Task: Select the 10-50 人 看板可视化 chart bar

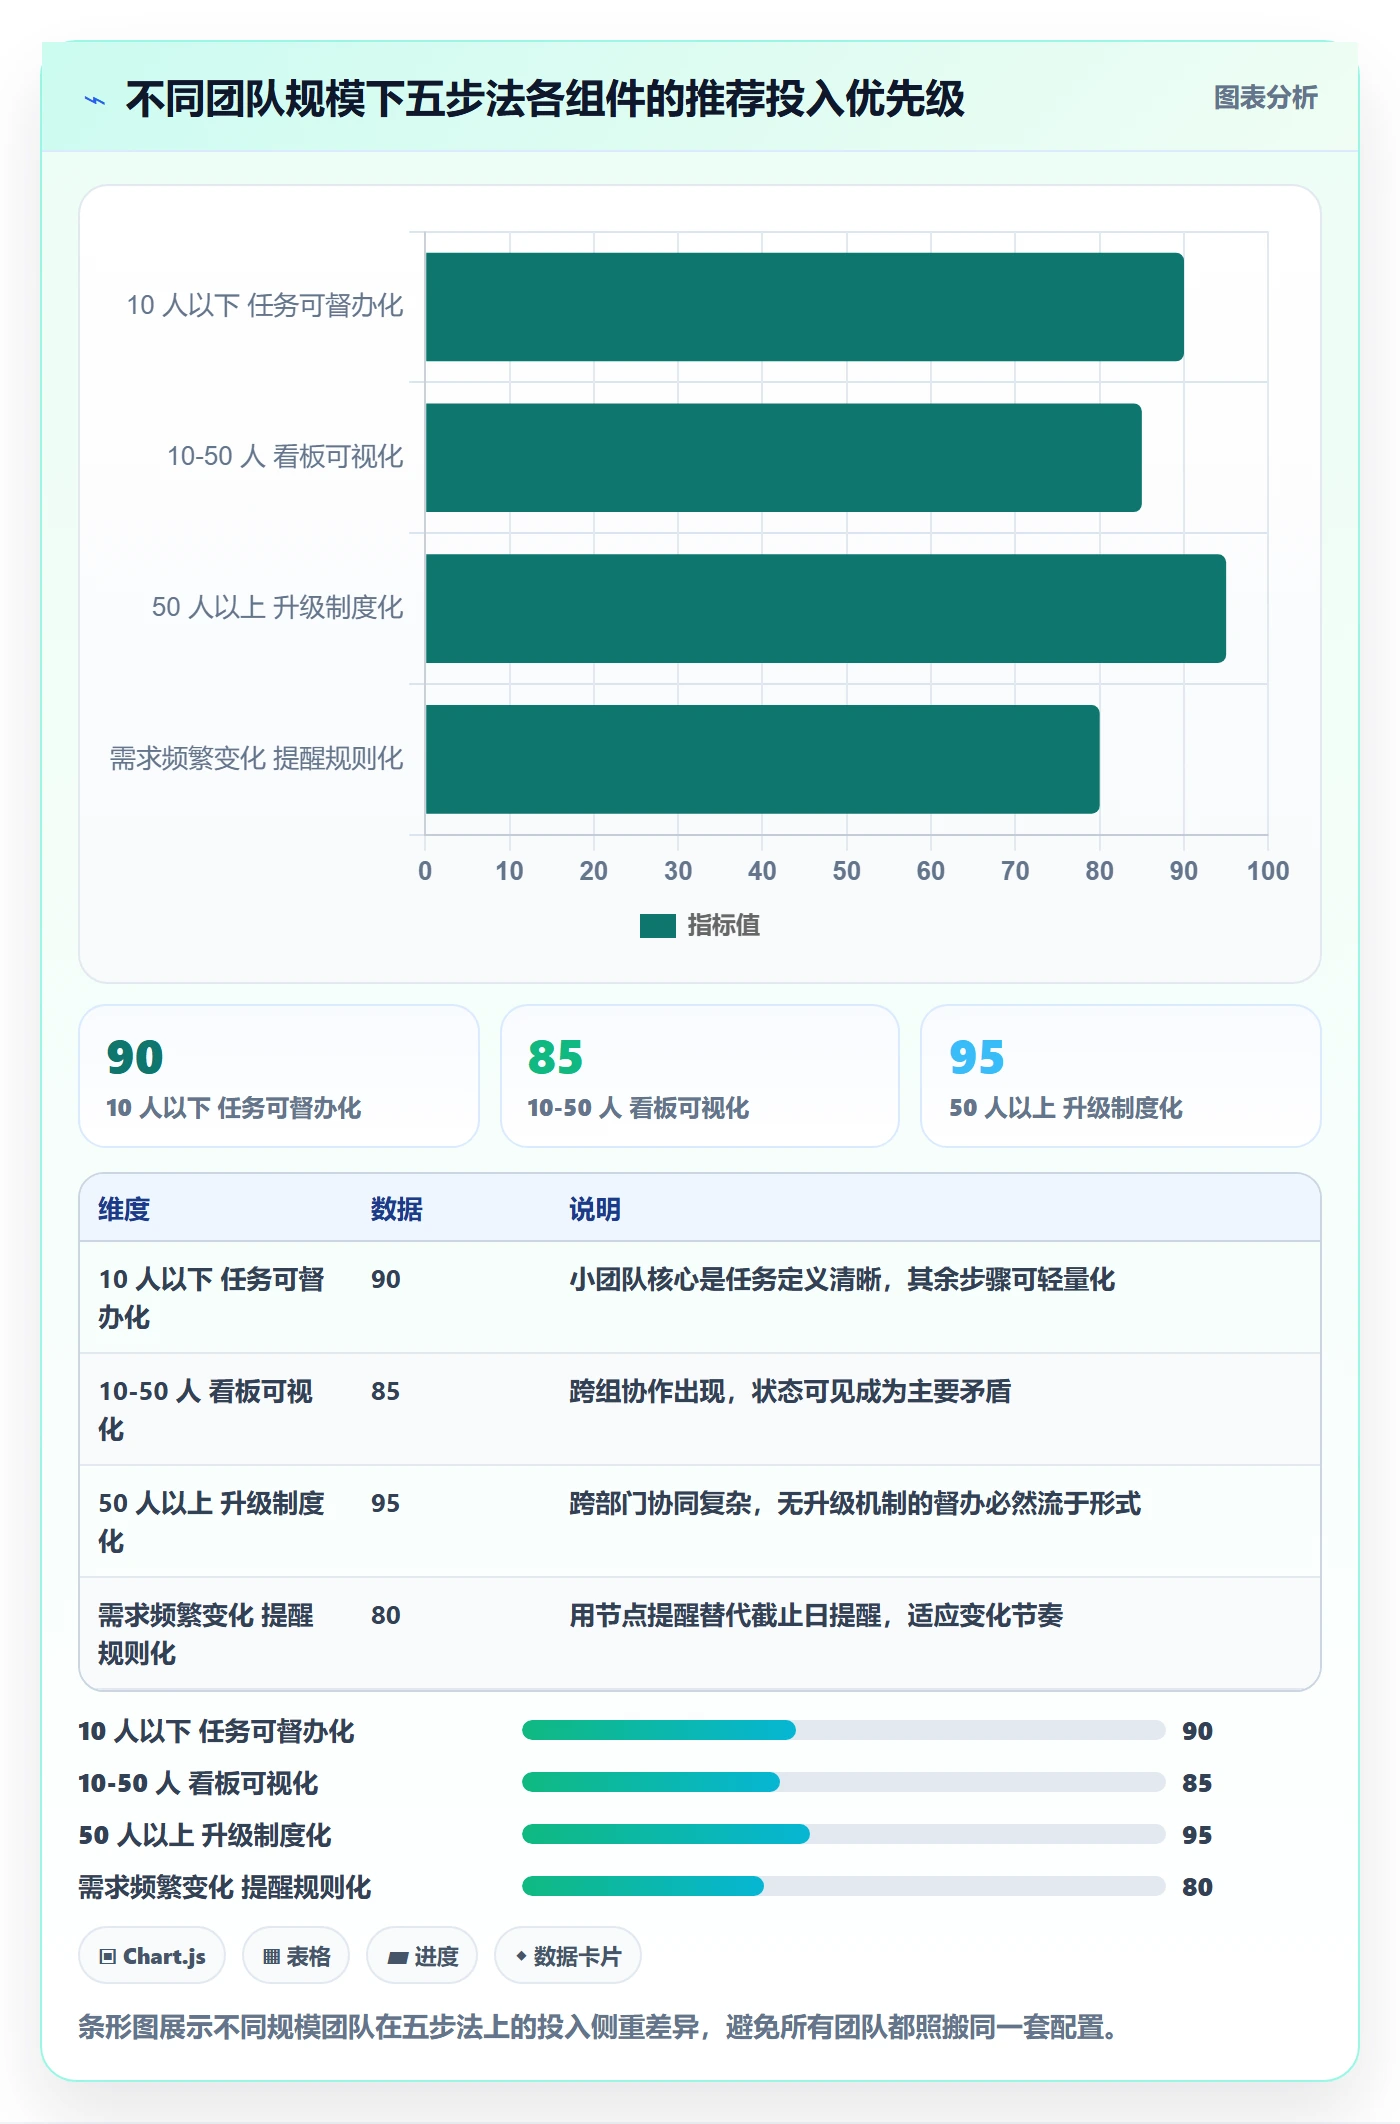Action: (x=783, y=458)
